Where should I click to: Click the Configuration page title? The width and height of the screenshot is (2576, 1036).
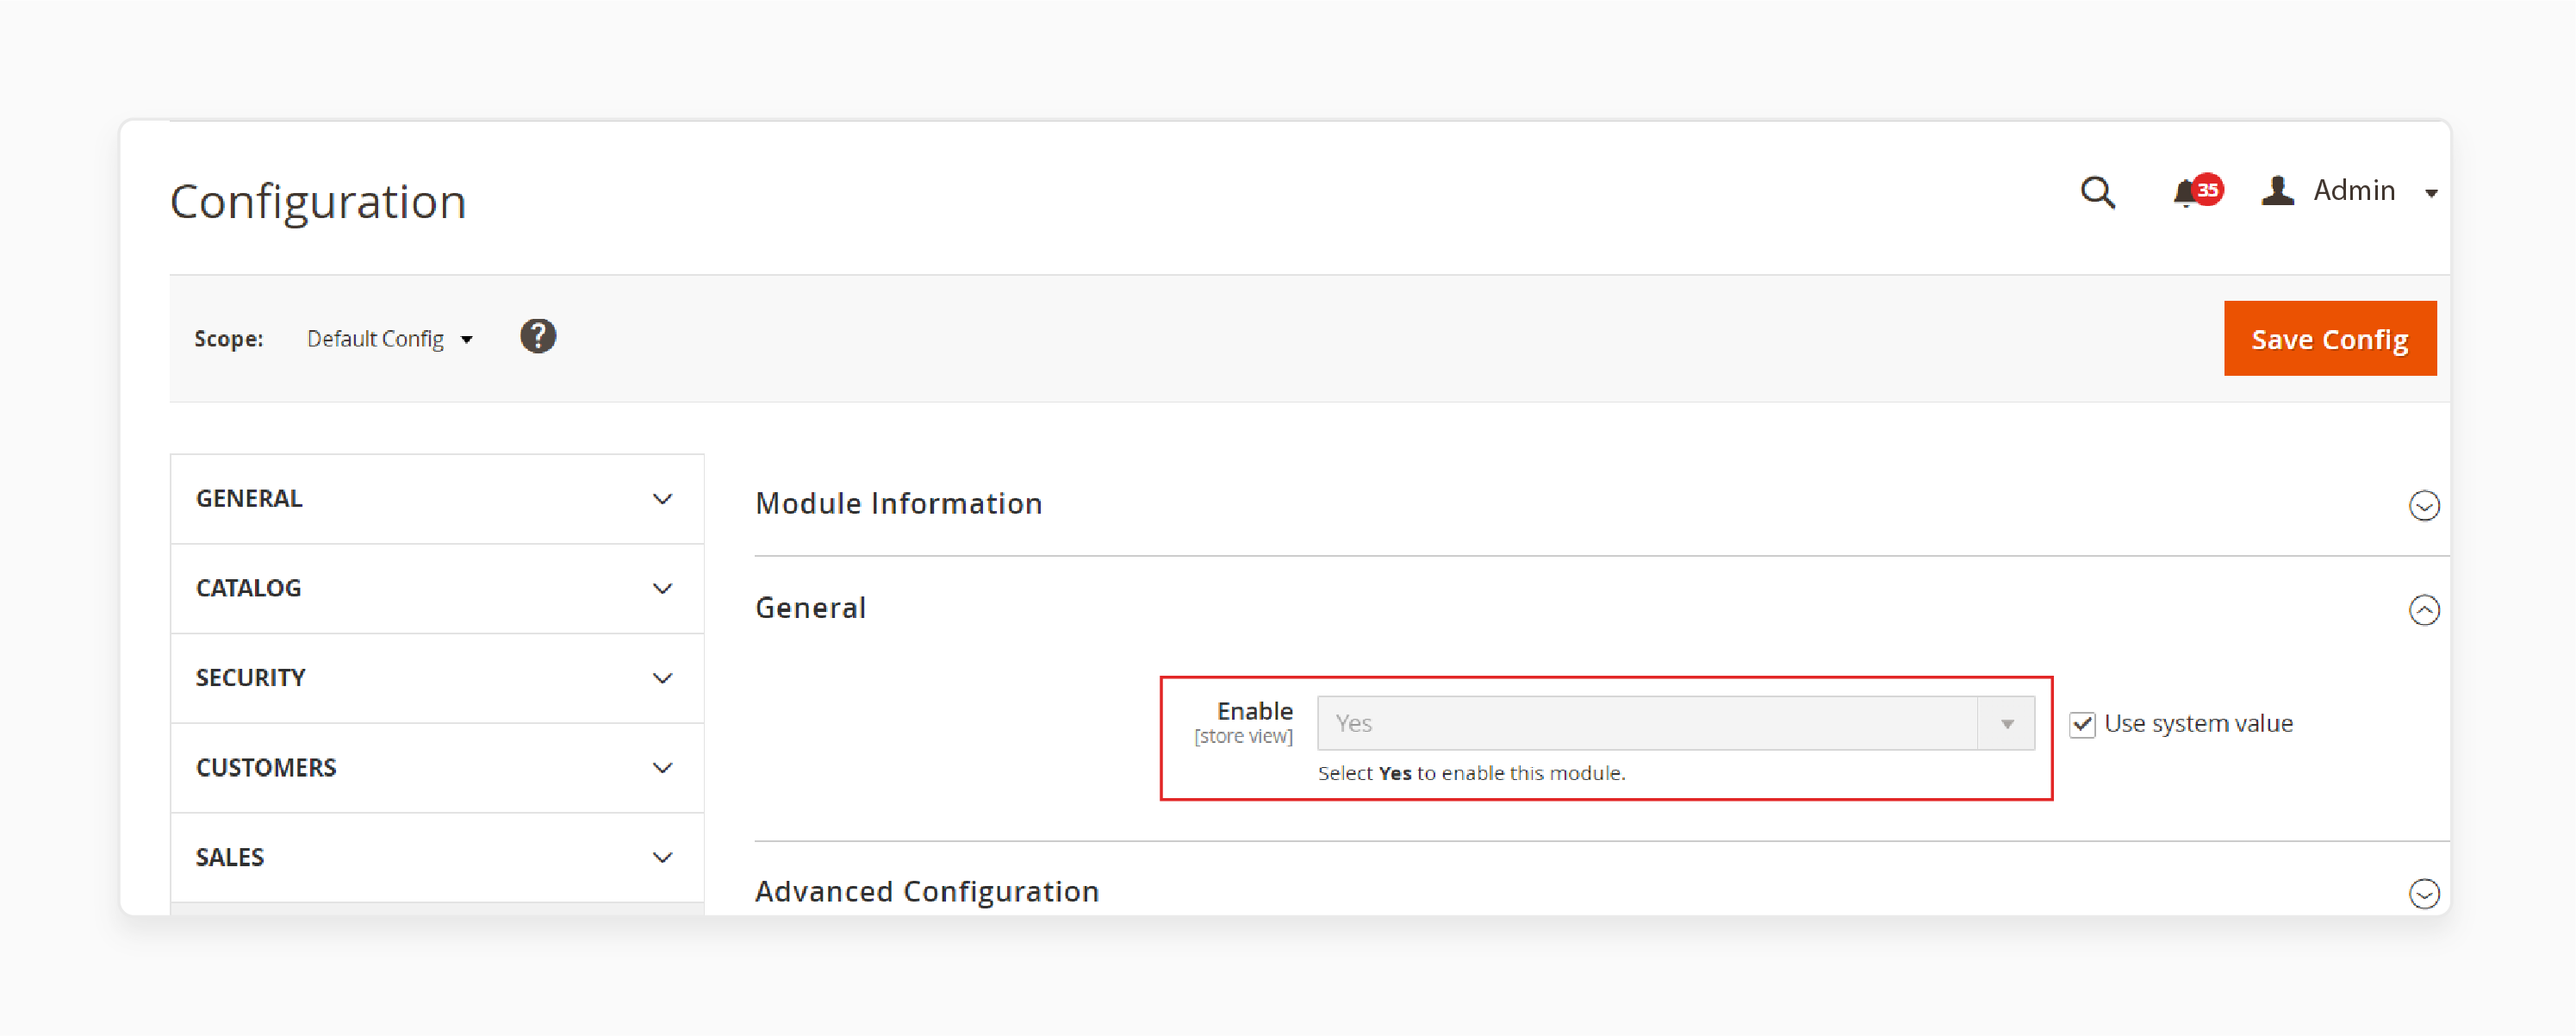click(318, 202)
